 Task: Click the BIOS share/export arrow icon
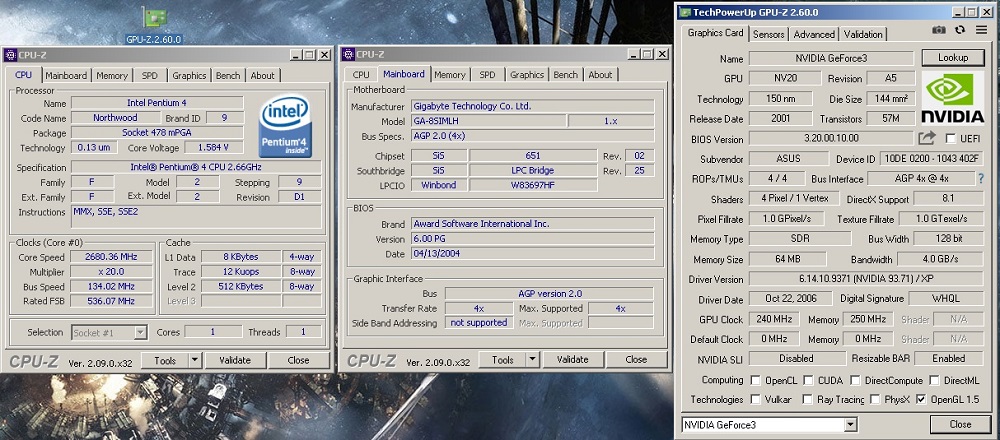coord(927,138)
